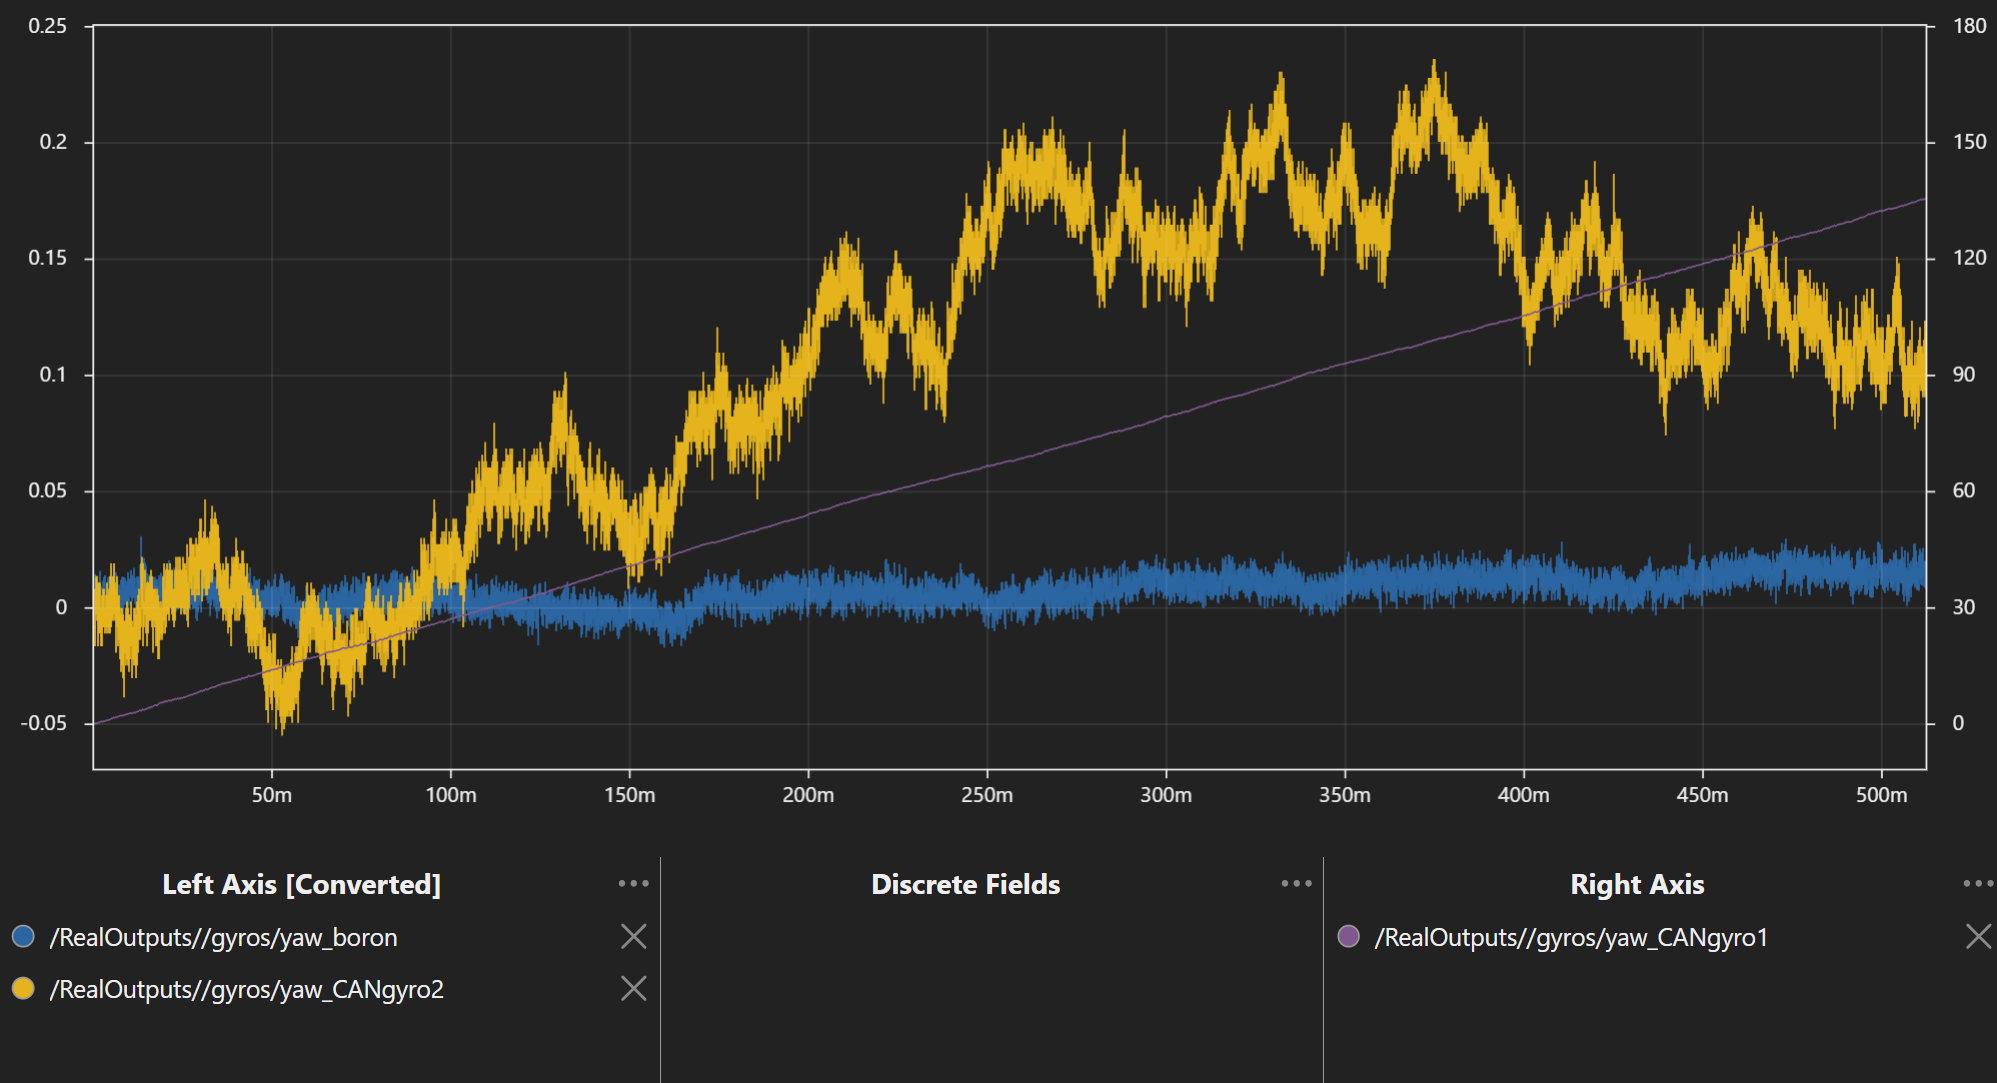Toggle visibility via blue yaw_boron circle

point(23,937)
